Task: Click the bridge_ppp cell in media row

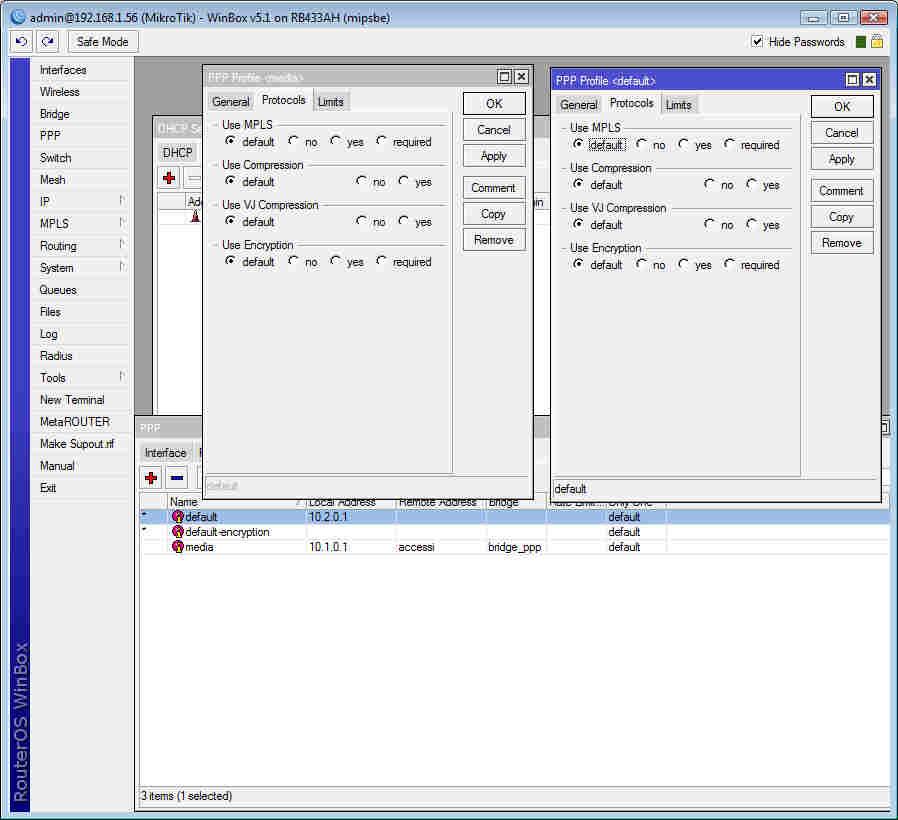Action: click(514, 547)
